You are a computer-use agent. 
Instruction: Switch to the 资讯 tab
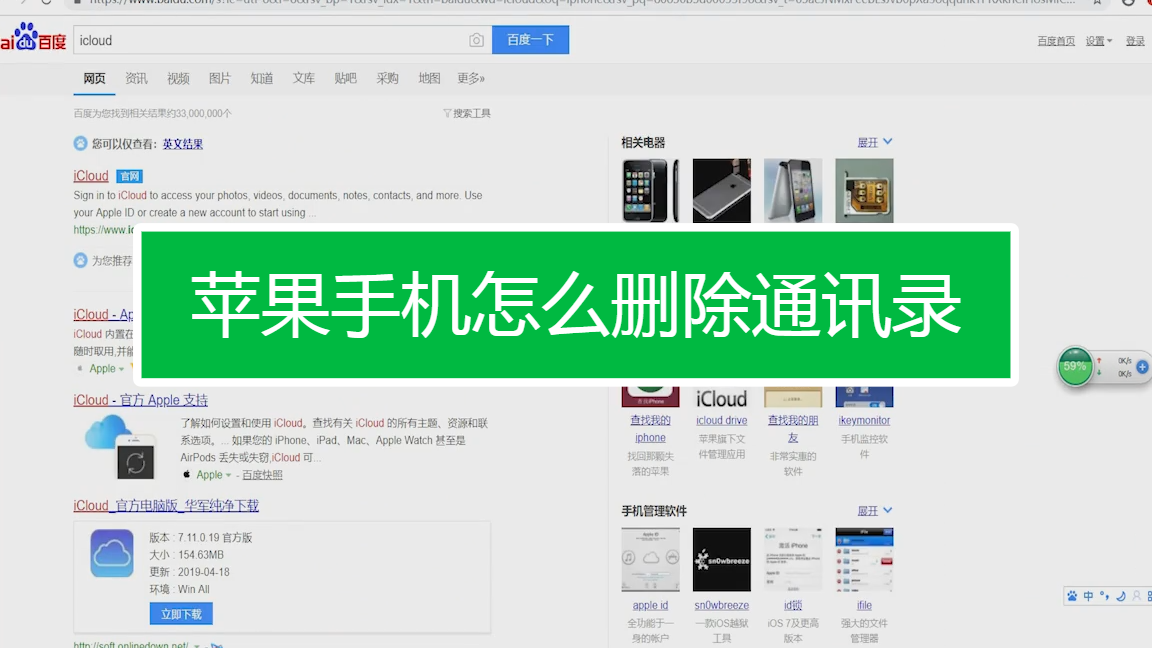(x=136, y=79)
